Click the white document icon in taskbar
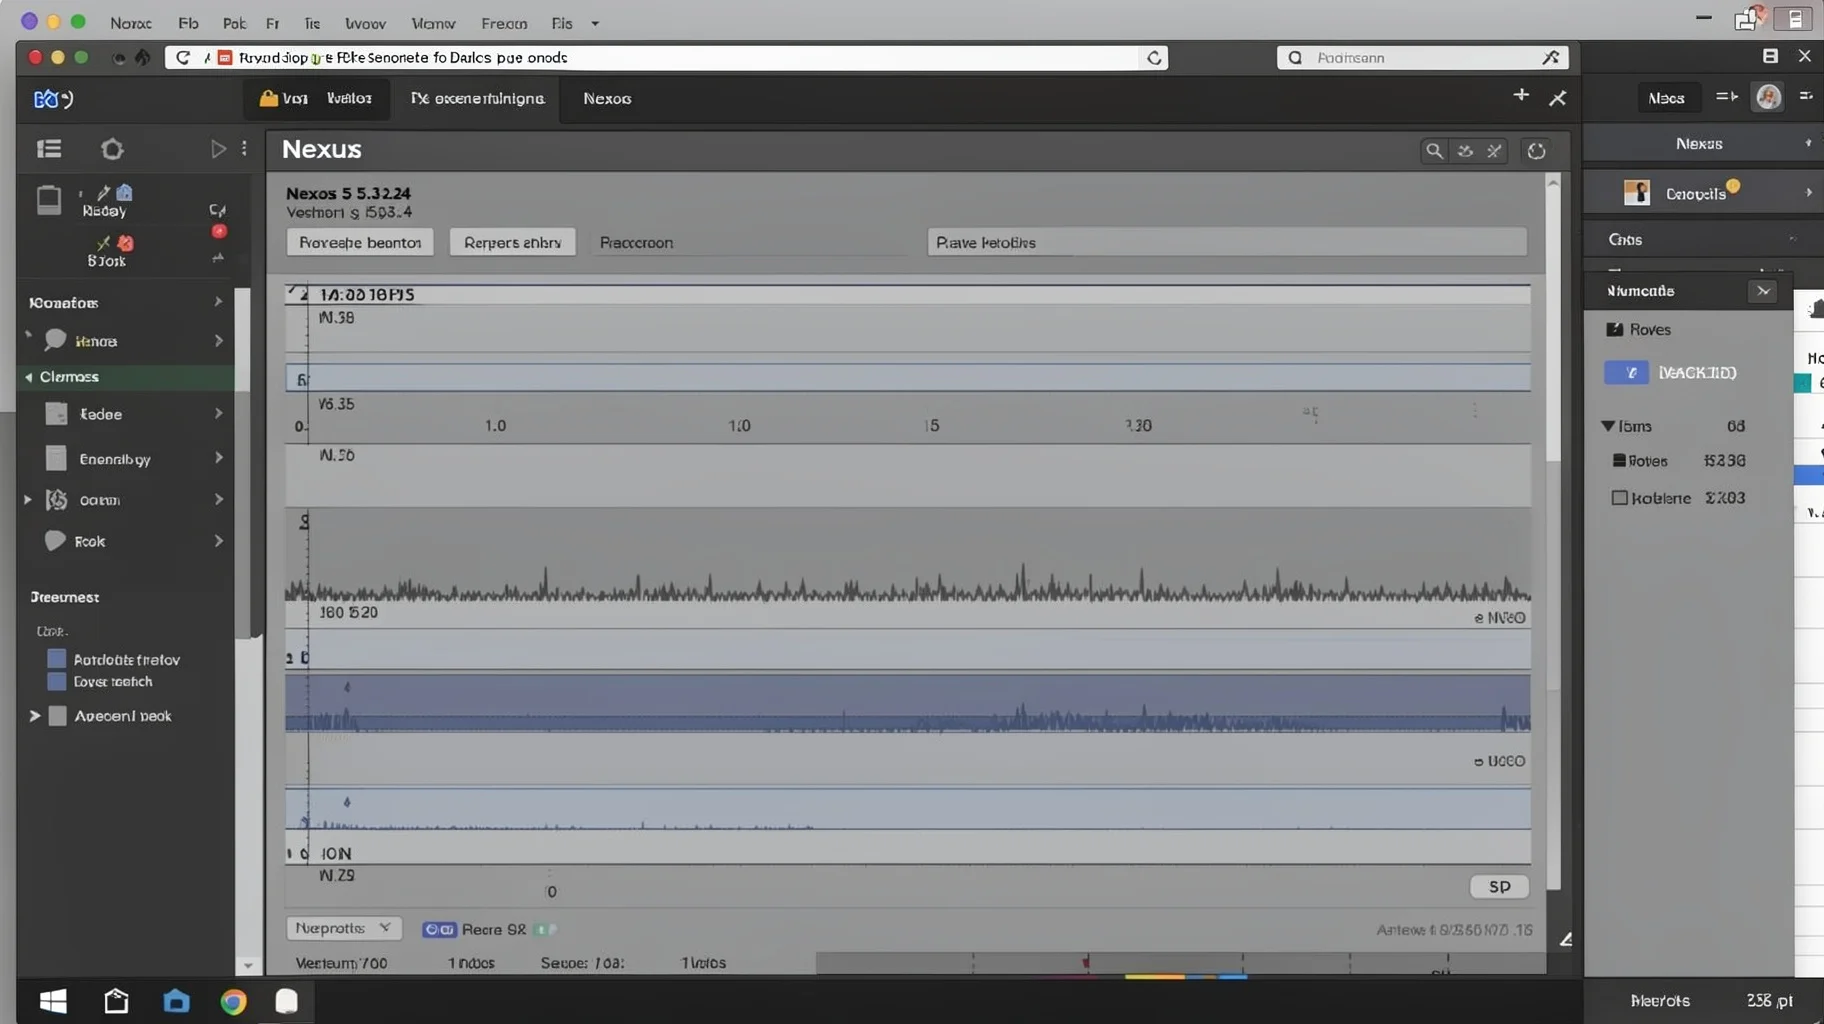1824x1024 pixels. [x=286, y=1001]
